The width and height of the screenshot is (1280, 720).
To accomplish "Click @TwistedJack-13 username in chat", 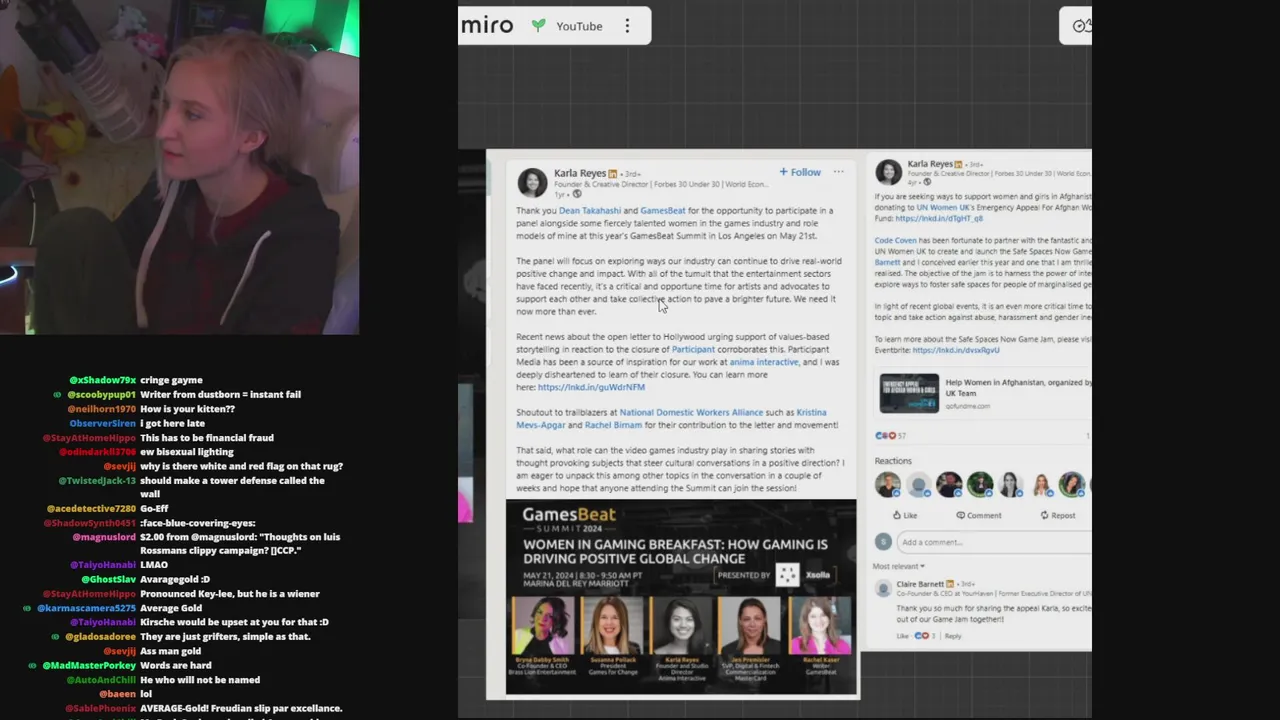I will [97, 481].
